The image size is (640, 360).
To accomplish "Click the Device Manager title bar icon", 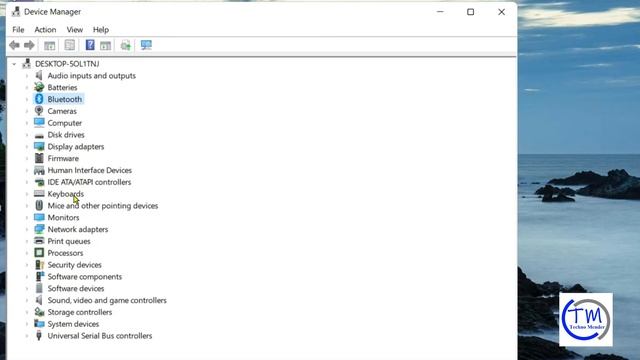I will point(16,11).
